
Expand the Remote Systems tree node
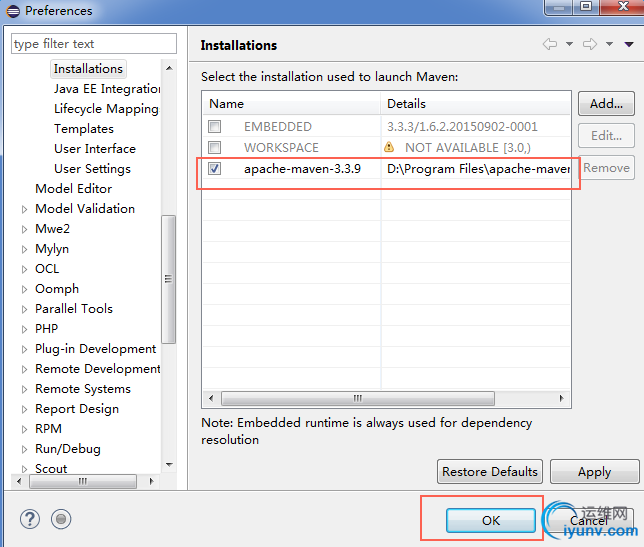coord(24,389)
